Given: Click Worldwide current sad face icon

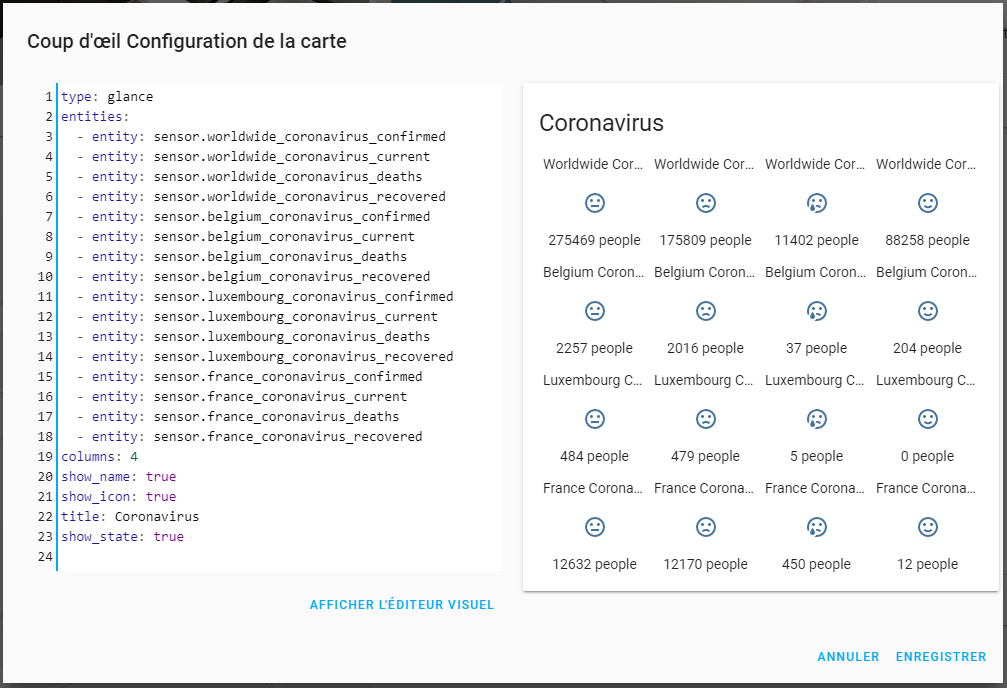Looking at the screenshot, I should [x=705, y=203].
